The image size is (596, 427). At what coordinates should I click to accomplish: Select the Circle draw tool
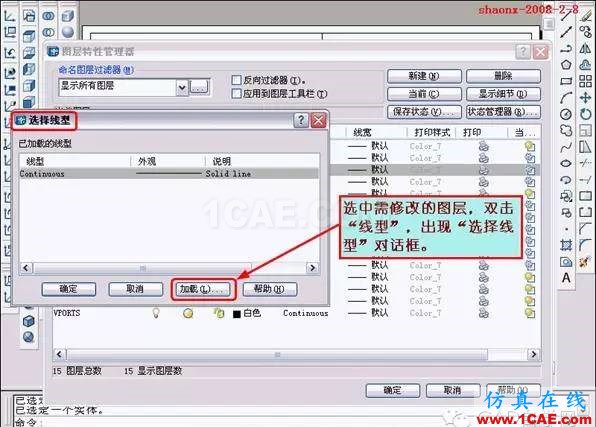(566, 114)
